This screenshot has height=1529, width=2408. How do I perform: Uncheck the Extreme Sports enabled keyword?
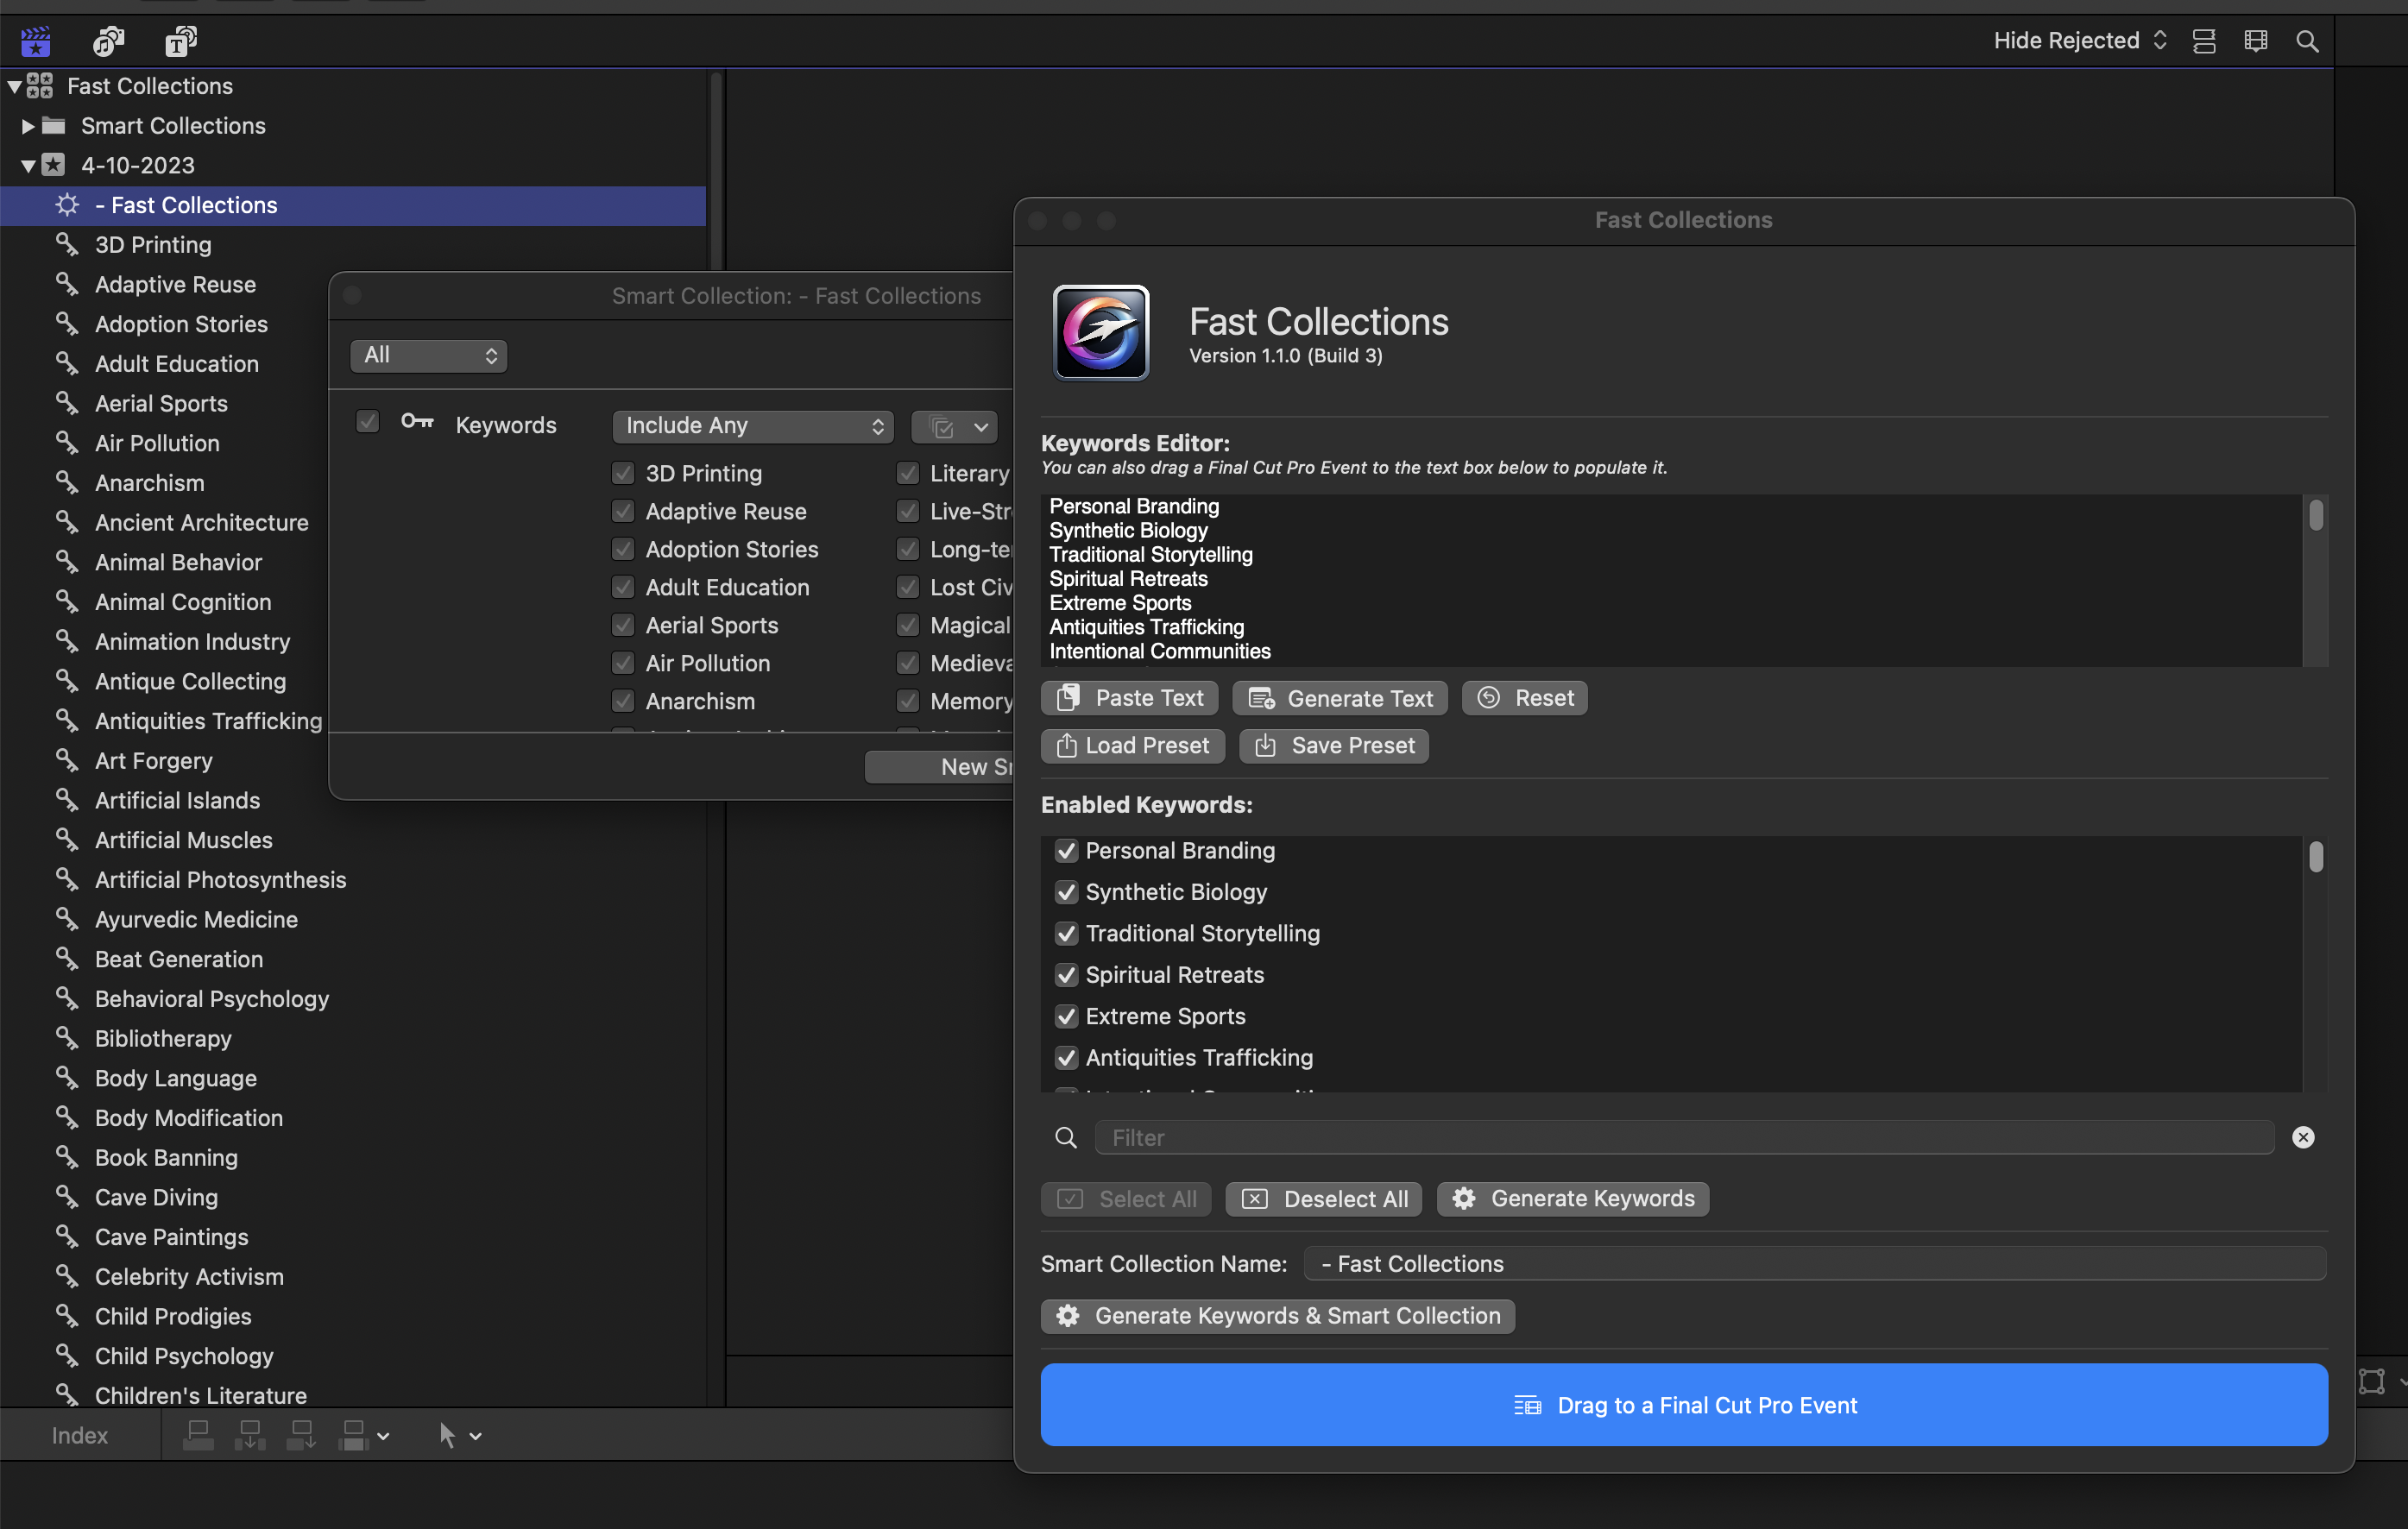tap(1066, 1016)
